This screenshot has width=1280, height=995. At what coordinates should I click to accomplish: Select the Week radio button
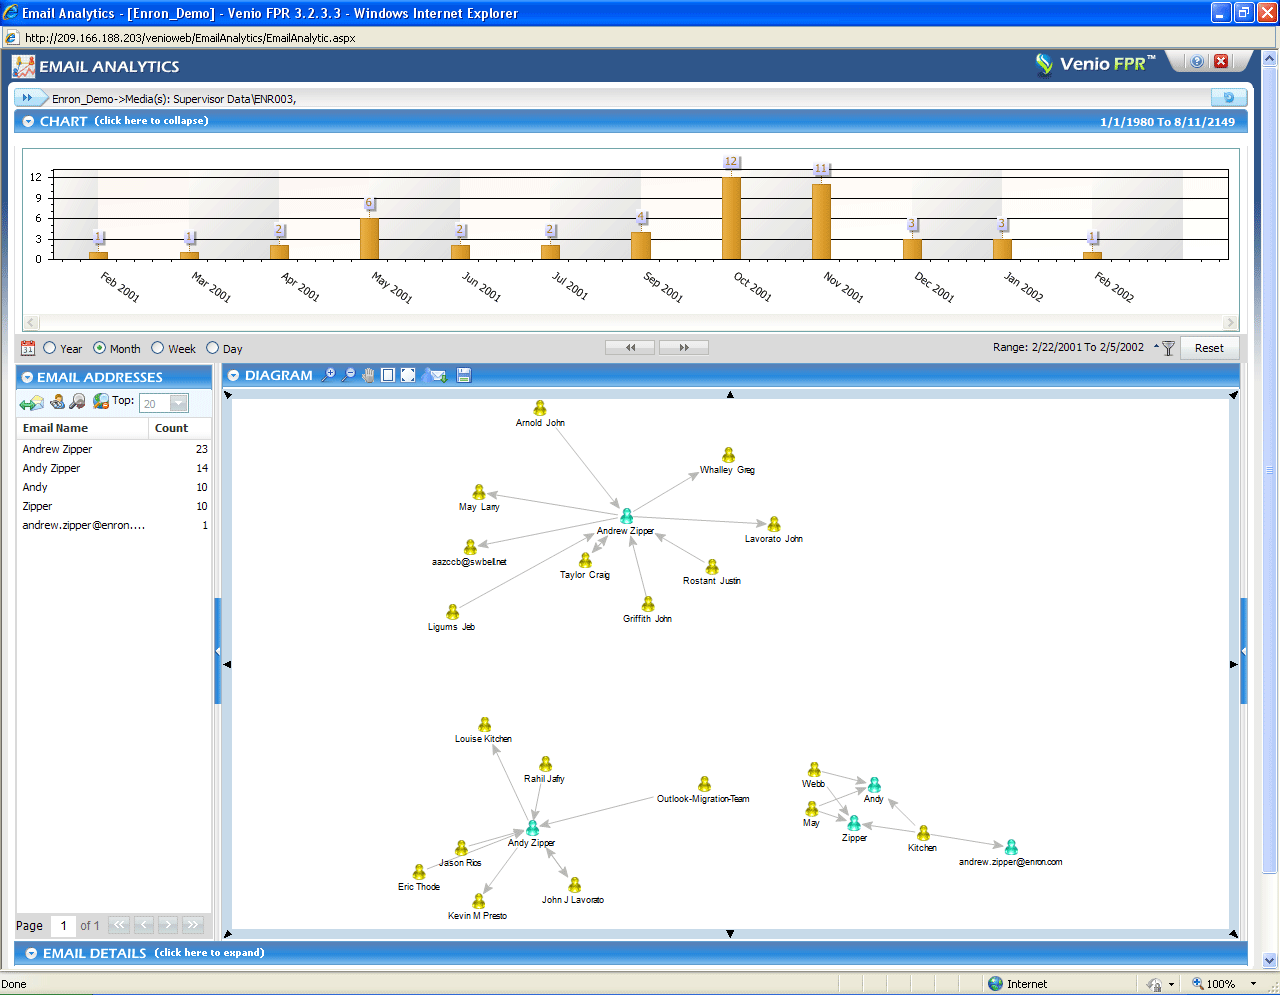coord(157,348)
